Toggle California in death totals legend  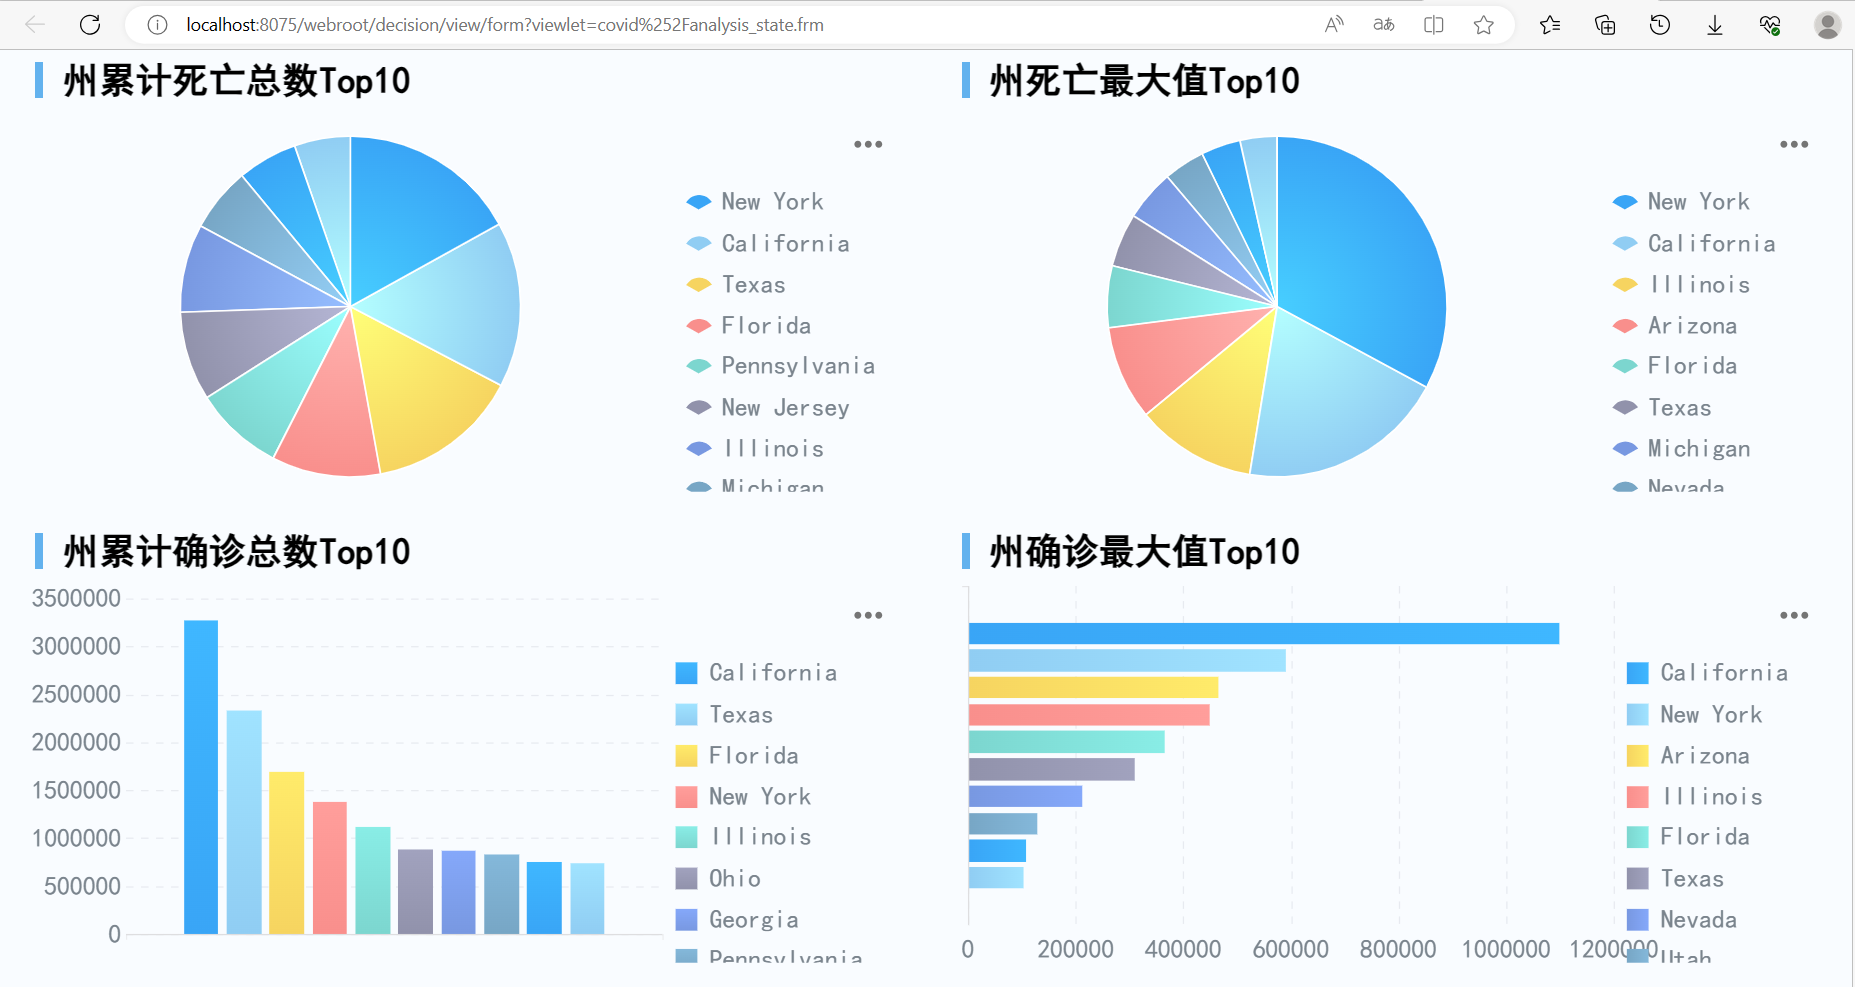tap(768, 244)
